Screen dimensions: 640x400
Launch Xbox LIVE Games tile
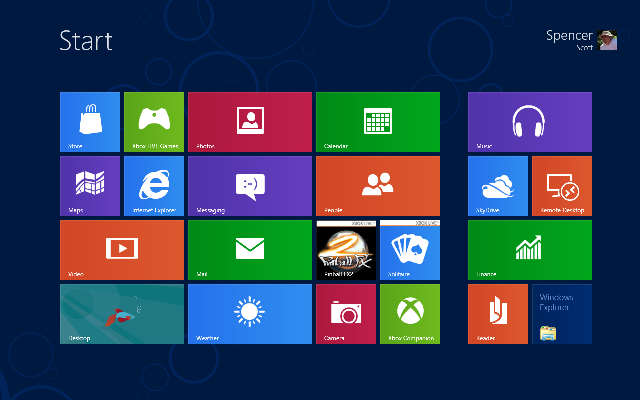tap(154, 122)
